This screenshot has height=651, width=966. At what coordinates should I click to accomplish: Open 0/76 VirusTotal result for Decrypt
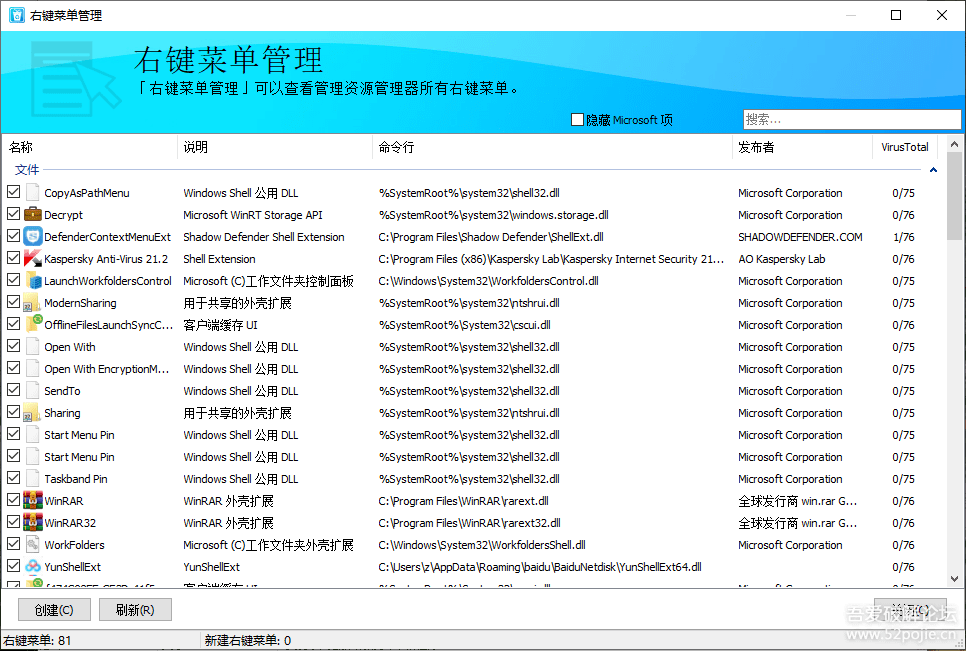coord(903,215)
